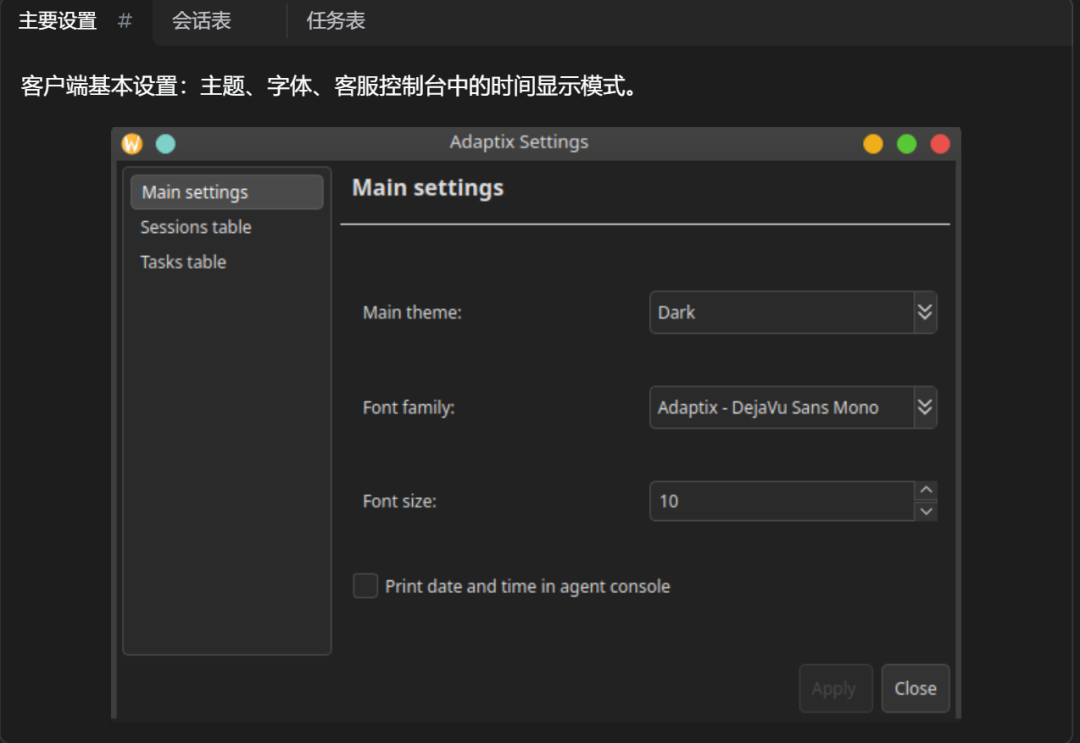
Task: Click the Main theme: label
Action: pos(412,313)
